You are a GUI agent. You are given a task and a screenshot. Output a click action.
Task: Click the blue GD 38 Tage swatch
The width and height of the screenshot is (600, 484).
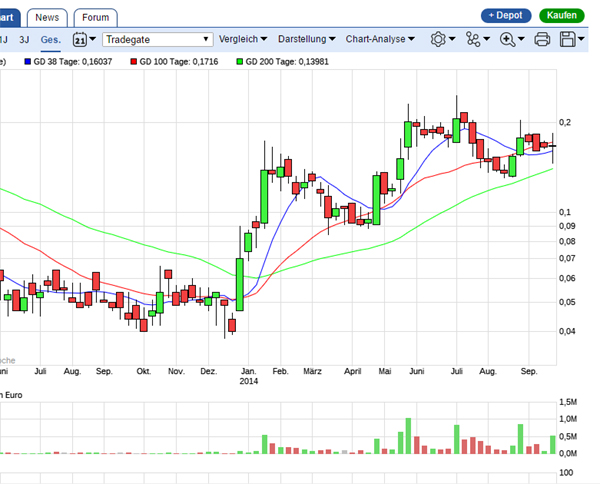coord(28,62)
